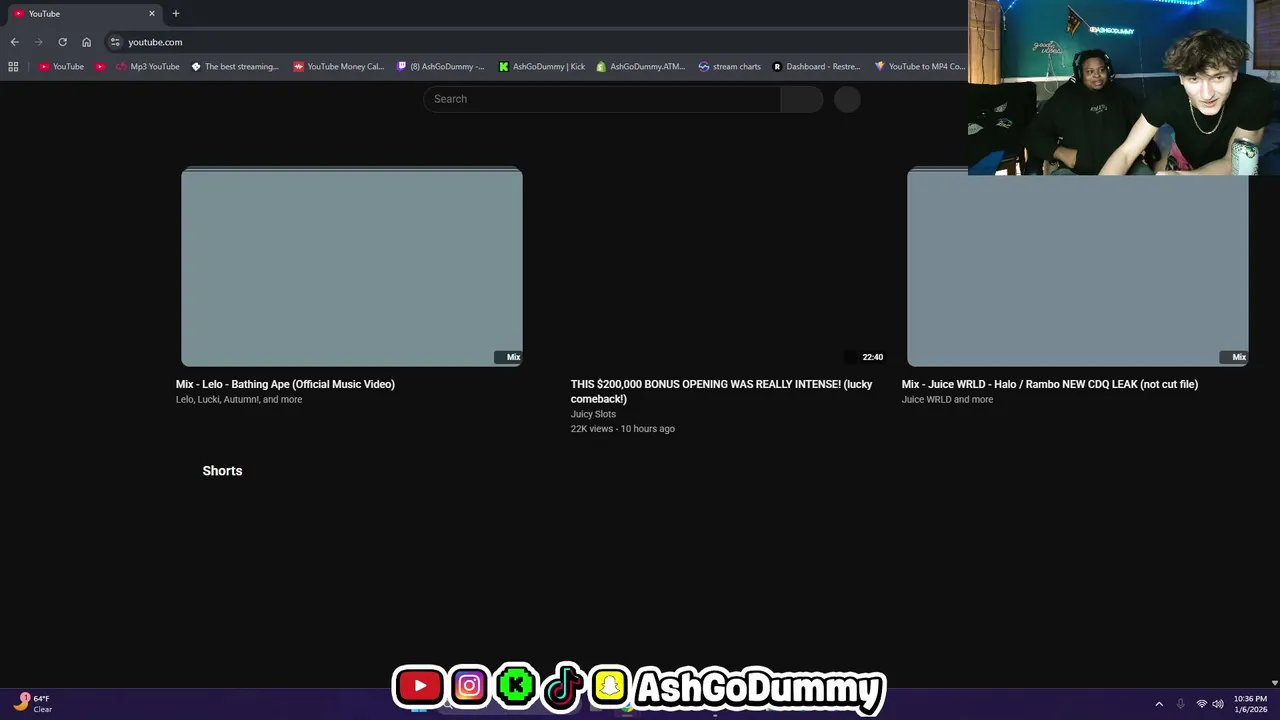Open the Mp3 YouTube bookmark
The height and width of the screenshot is (720, 1280).
[148, 67]
